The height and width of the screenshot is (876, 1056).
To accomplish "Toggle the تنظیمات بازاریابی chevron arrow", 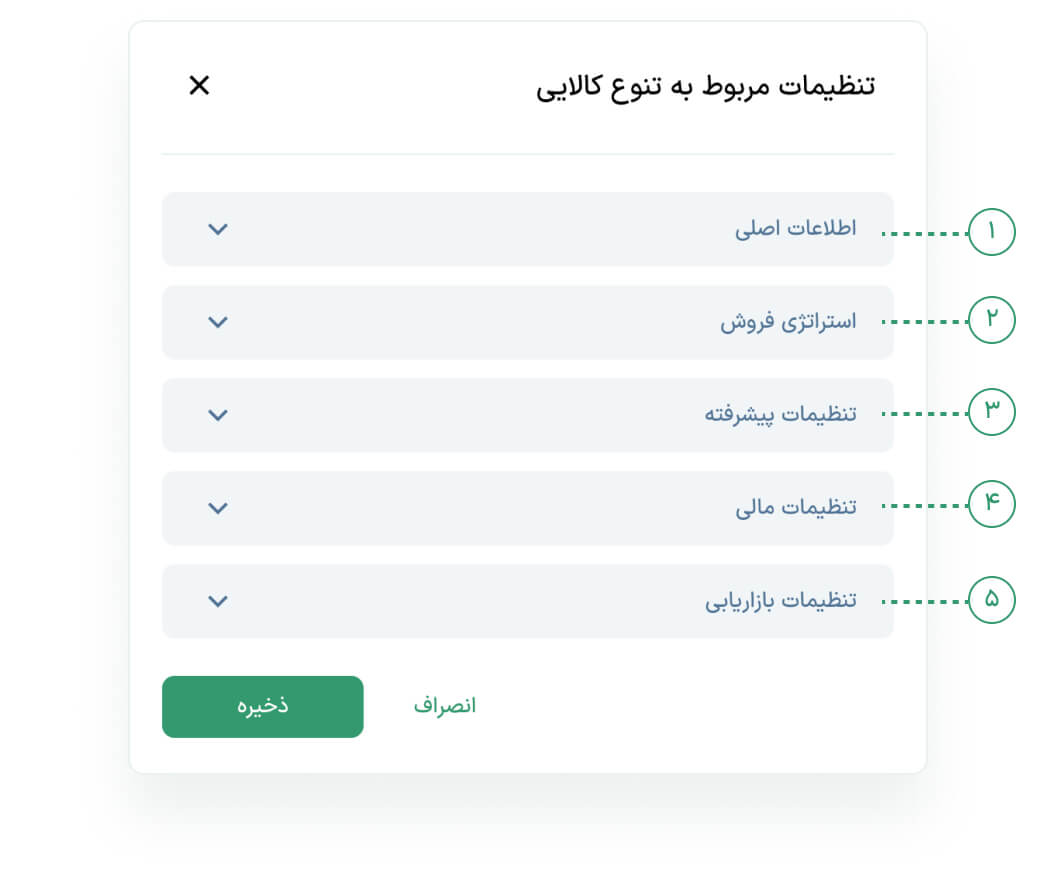I will coord(218,601).
